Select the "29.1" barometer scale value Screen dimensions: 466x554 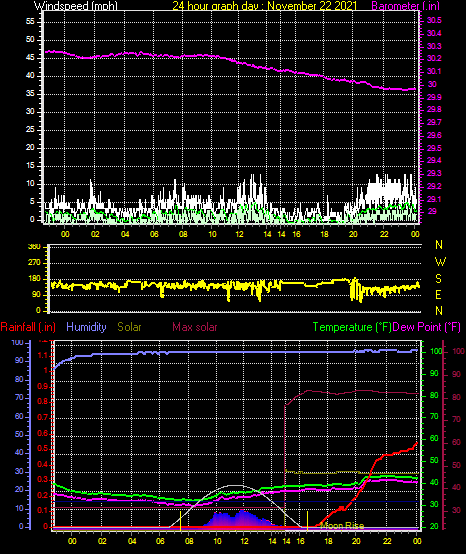(434, 199)
